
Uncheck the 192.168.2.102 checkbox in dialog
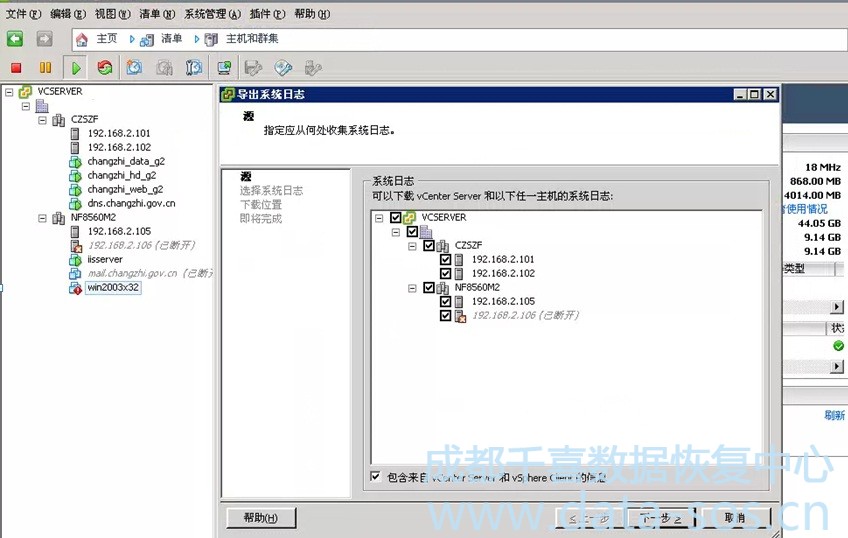coord(446,274)
